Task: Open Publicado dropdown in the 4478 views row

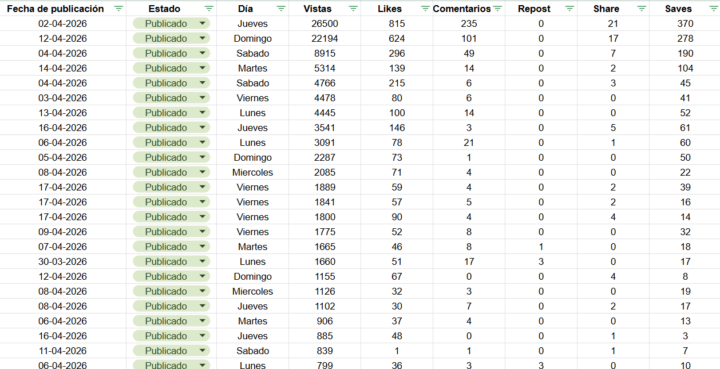Action: pos(202,98)
